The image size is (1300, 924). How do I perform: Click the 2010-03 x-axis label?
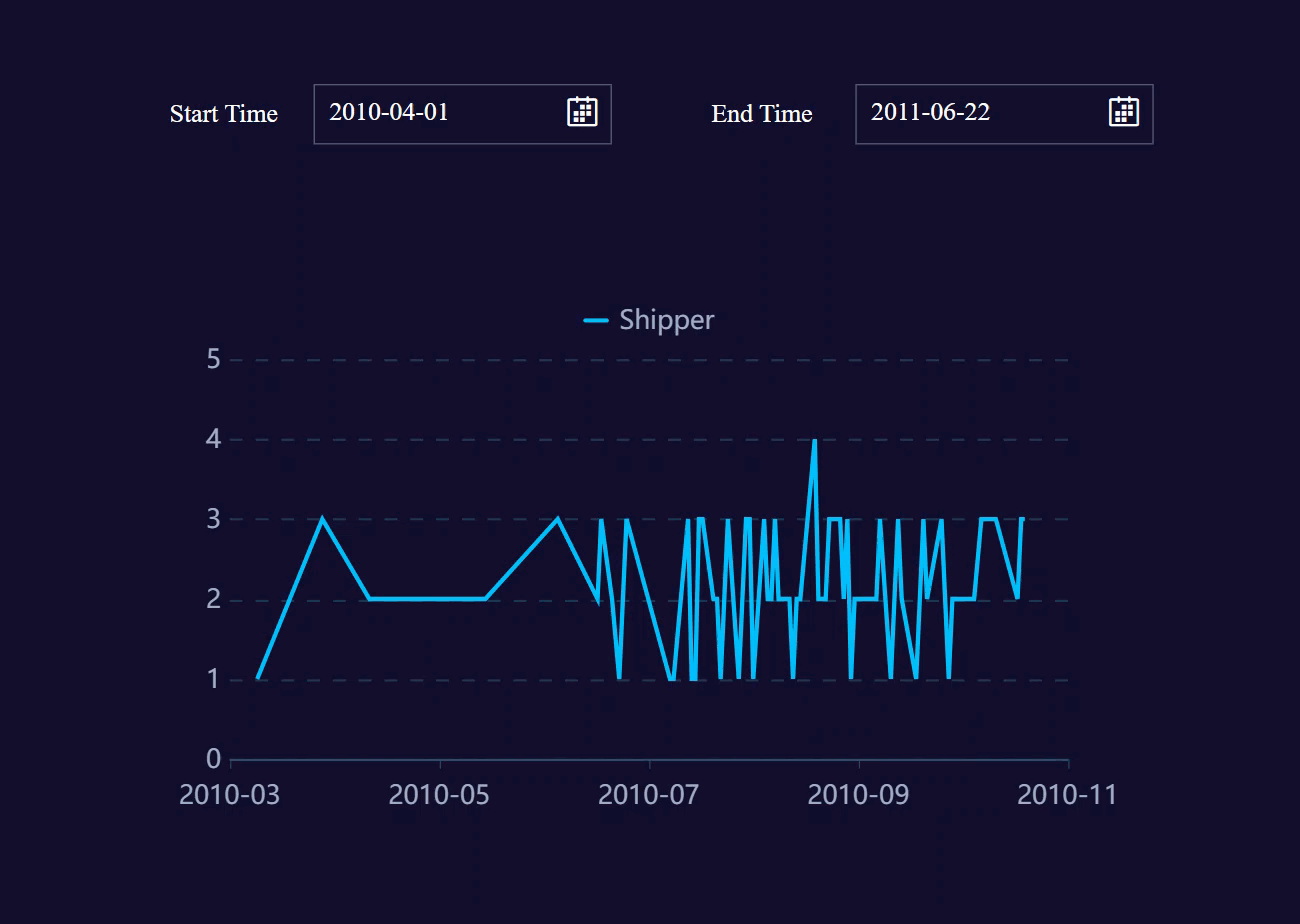pyautogui.click(x=230, y=795)
